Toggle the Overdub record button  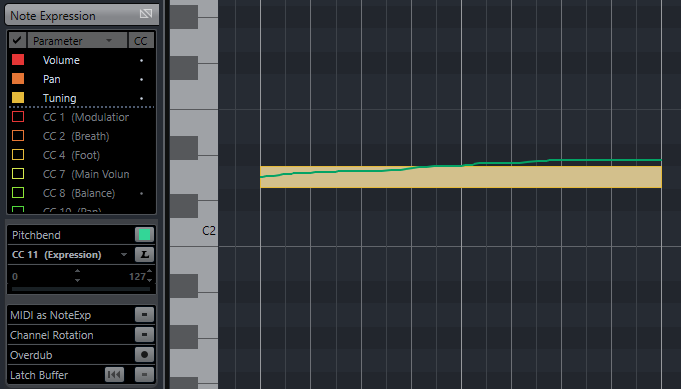[144, 355]
